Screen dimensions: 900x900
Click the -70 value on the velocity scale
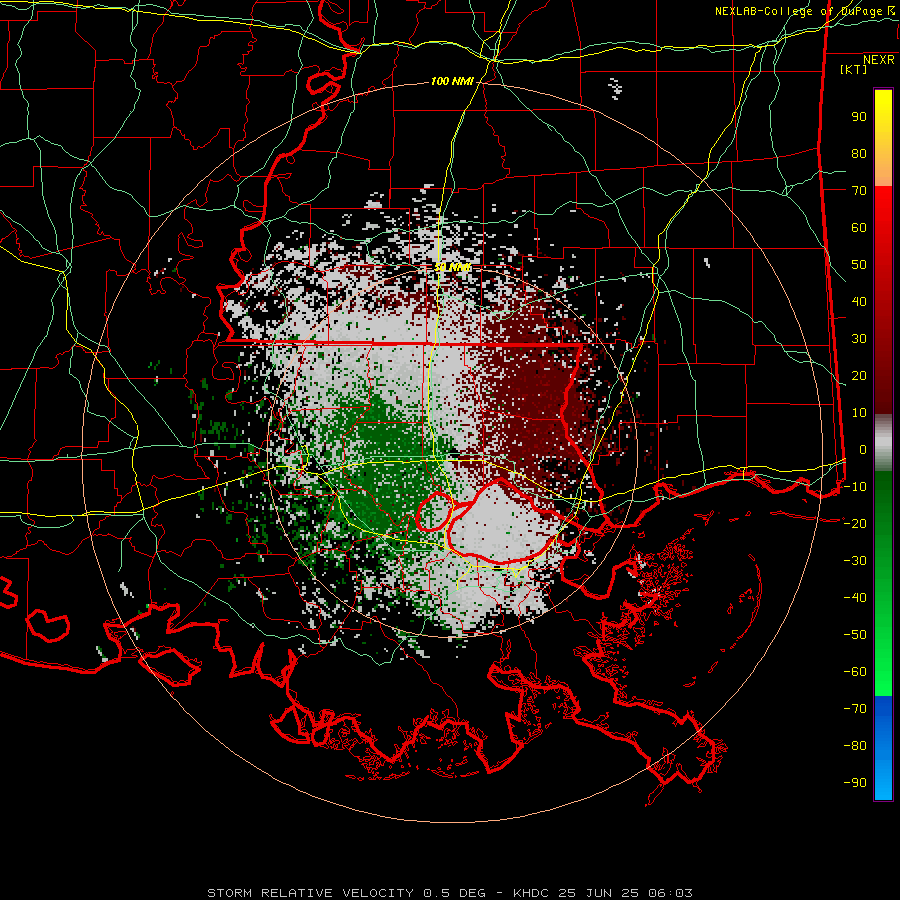855,709
